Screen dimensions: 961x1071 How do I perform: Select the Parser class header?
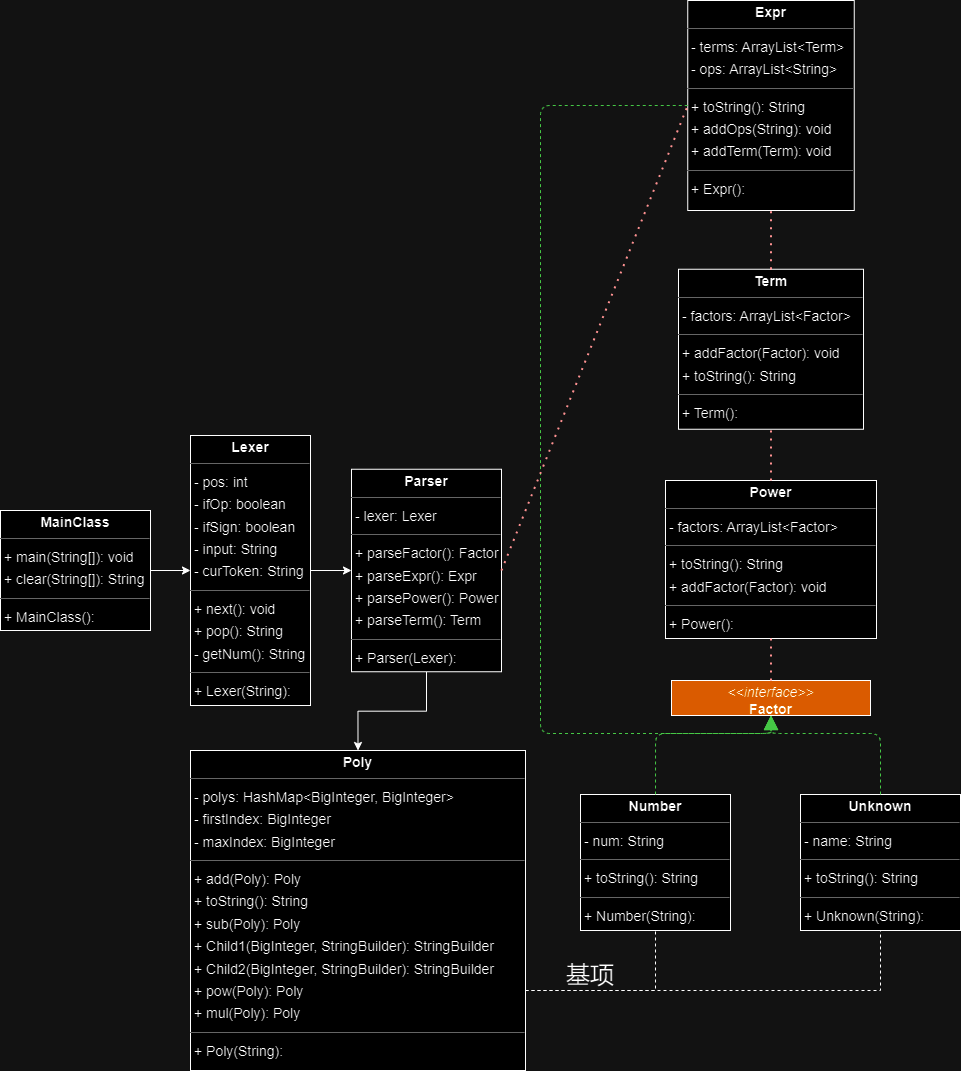tap(426, 483)
